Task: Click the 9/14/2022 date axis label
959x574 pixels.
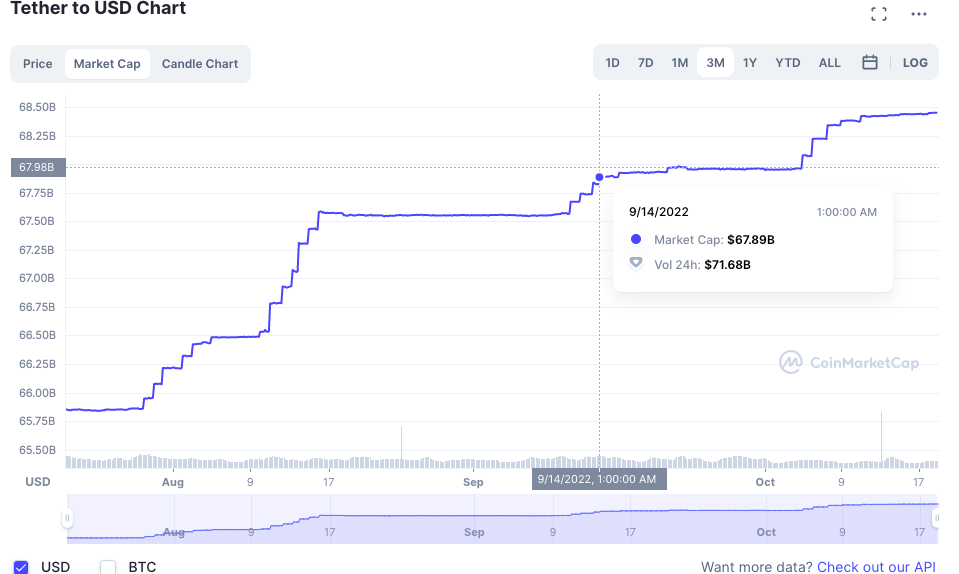Action: click(599, 479)
